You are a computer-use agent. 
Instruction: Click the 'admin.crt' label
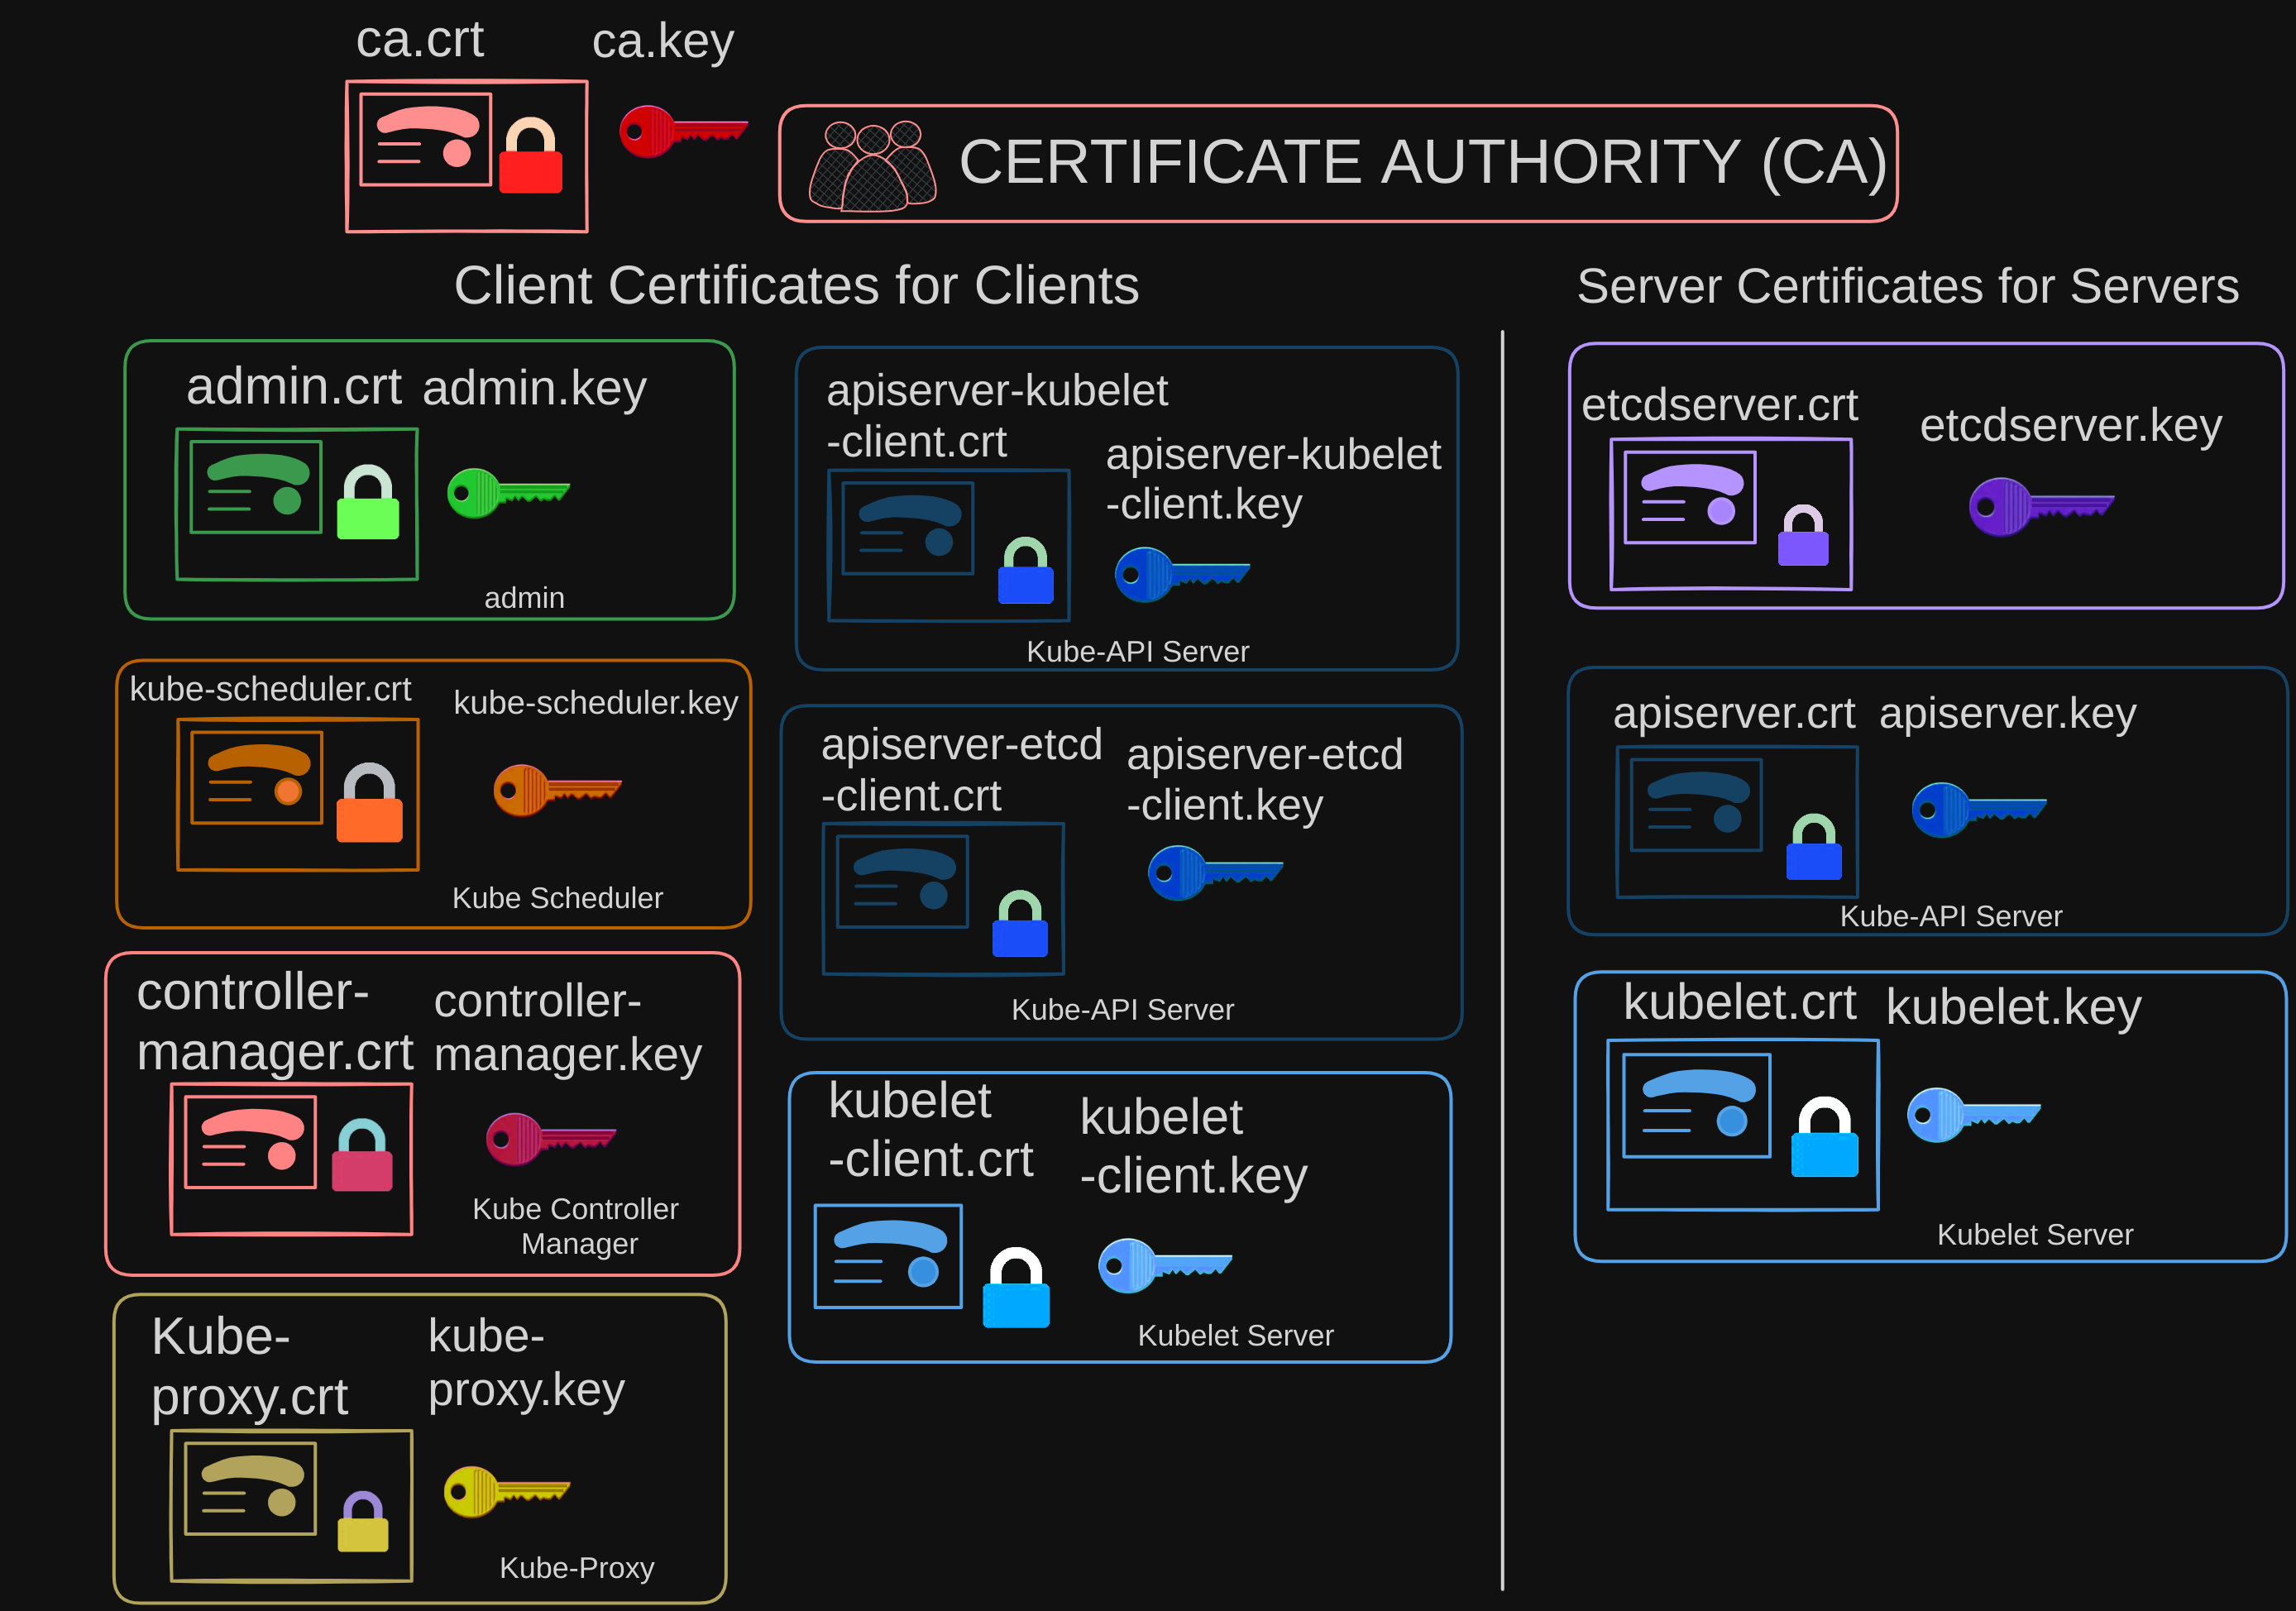pyautogui.click(x=294, y=387)
